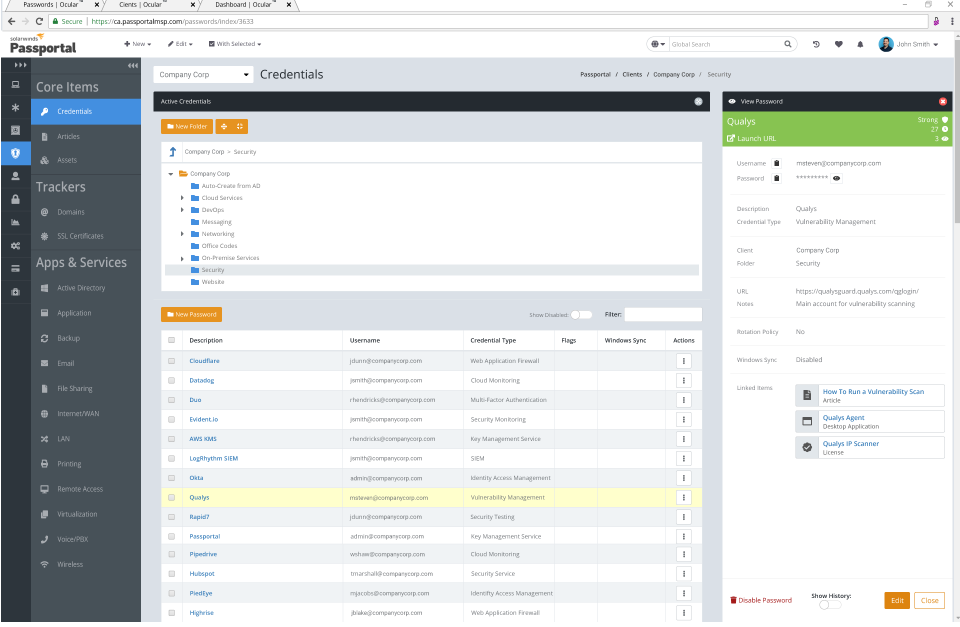Image resolution: width=960 pixels, height=627 pixels.
Task: Click the padlock icon in left rail
Action: pos(15,199)
